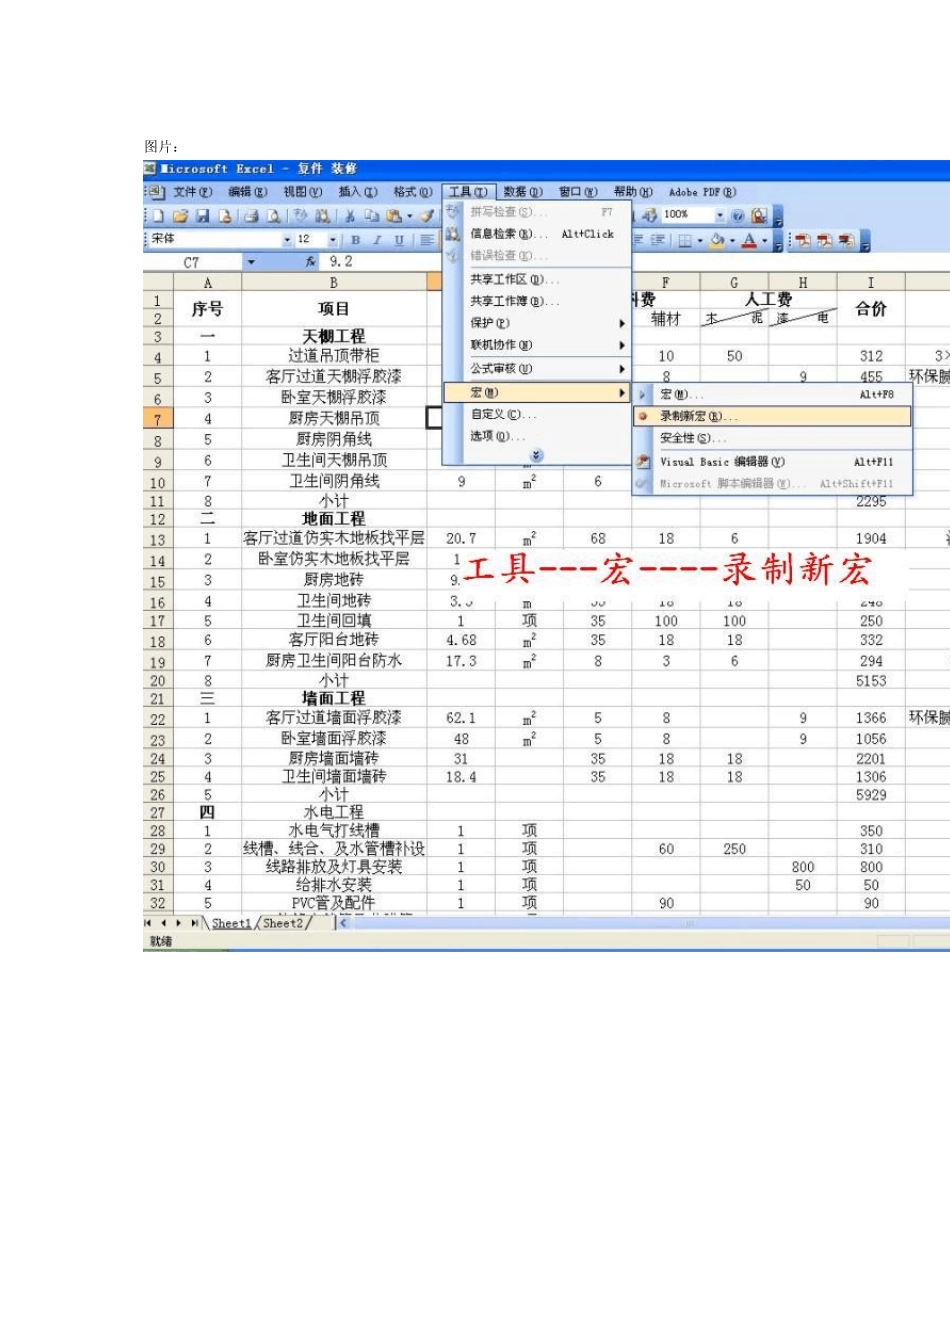This screenshot has width=950, height=1344.
Task: Open the 窗口 (Window) menu
Action: pyautogui.click(x=578, y=192)
